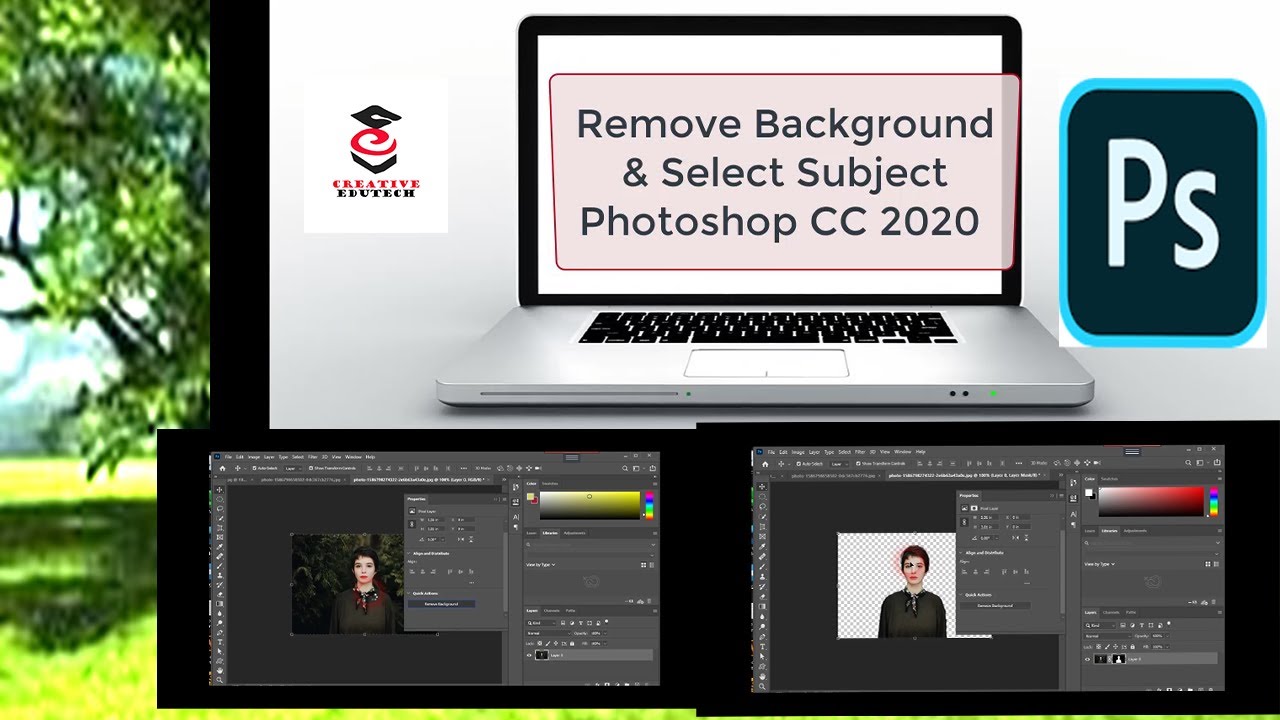The height and width of the screenshot is (720, 1280).
Task: Click link proportions icon in right Properties panel
Action: click(964, 522)
